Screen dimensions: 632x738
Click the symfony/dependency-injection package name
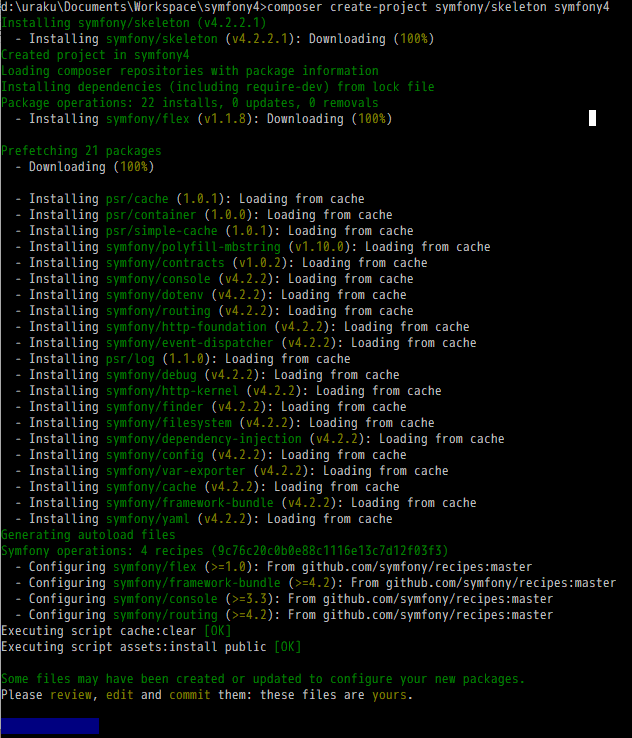(x=203, y=439)
